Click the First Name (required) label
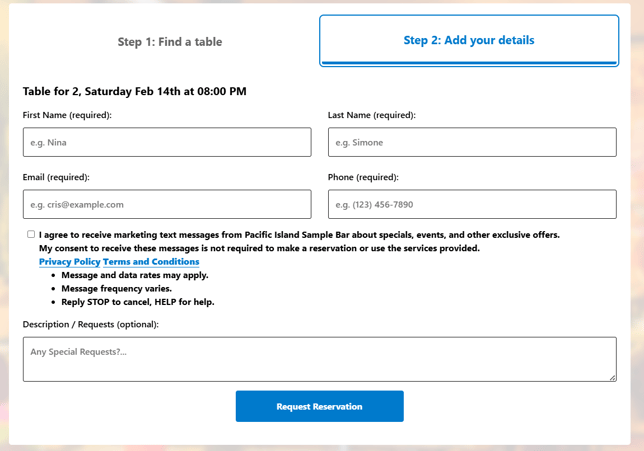The height and width of the screenshot is (451, 644). 67,115
